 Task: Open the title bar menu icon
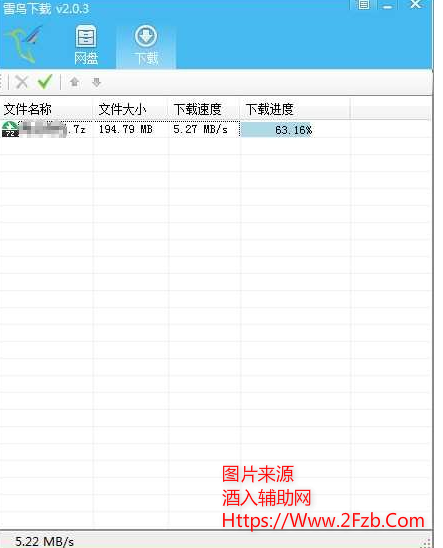click(x=363, y=5)
